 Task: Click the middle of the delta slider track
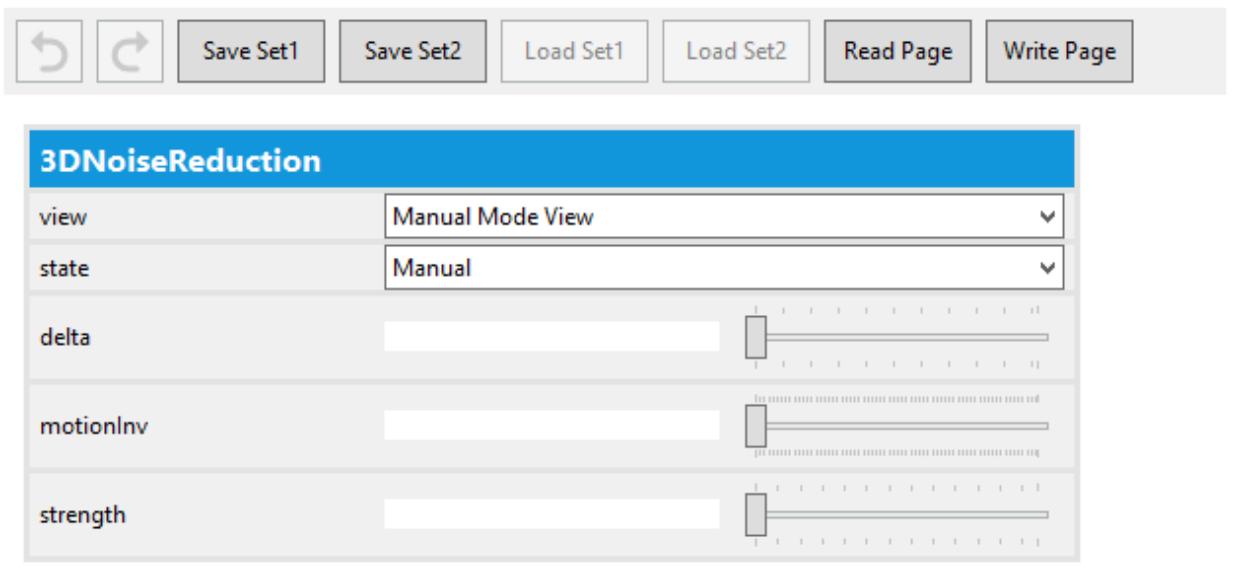pyautogui.click(x=898, y=337)
